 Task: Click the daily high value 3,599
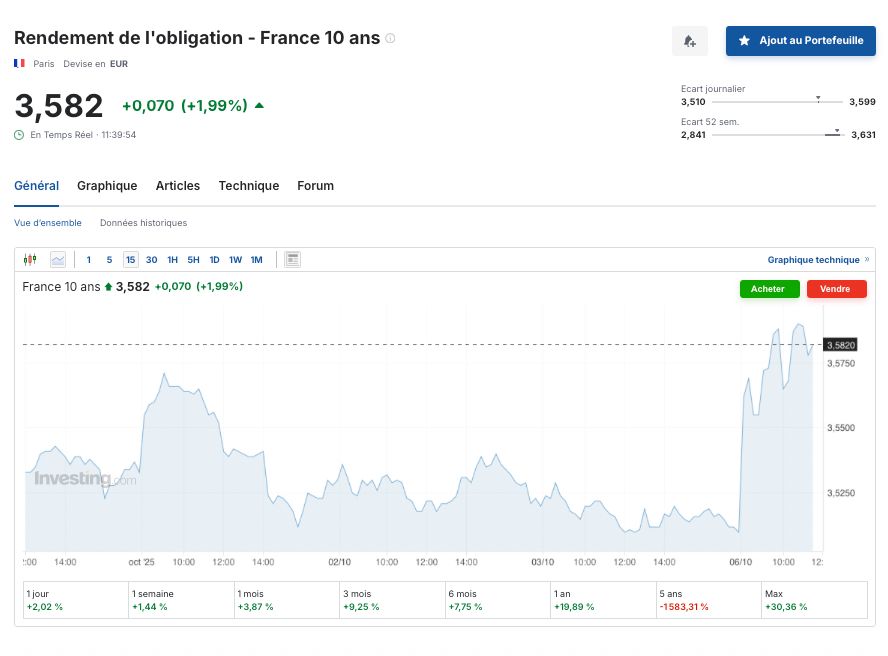[862, 102]
